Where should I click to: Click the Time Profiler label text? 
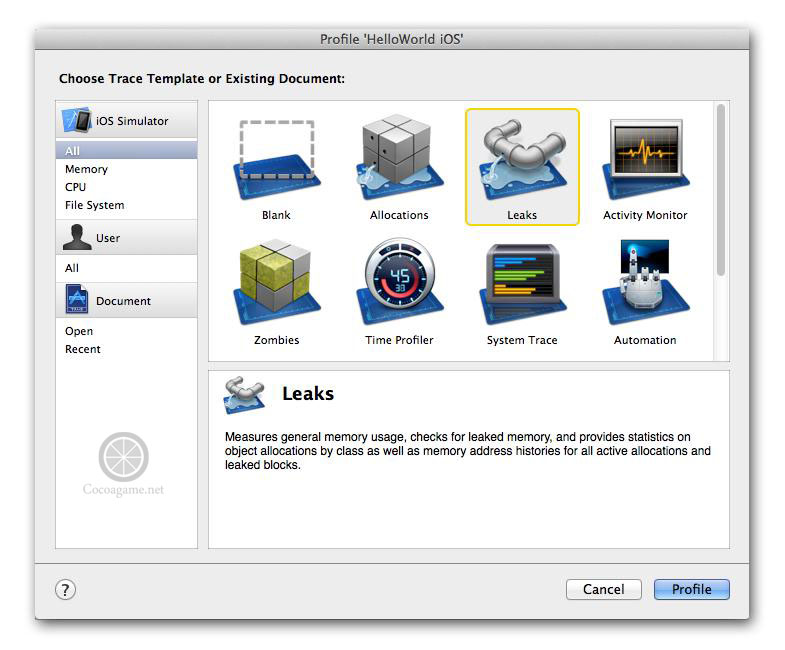coord(399,340)
